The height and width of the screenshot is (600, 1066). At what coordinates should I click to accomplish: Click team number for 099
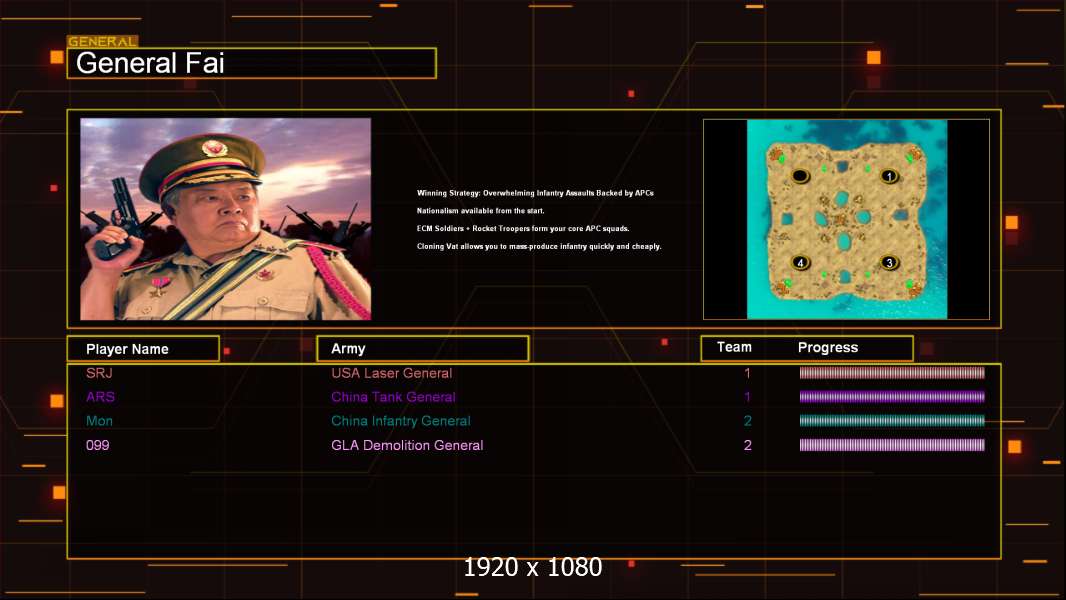click(747, 445)
